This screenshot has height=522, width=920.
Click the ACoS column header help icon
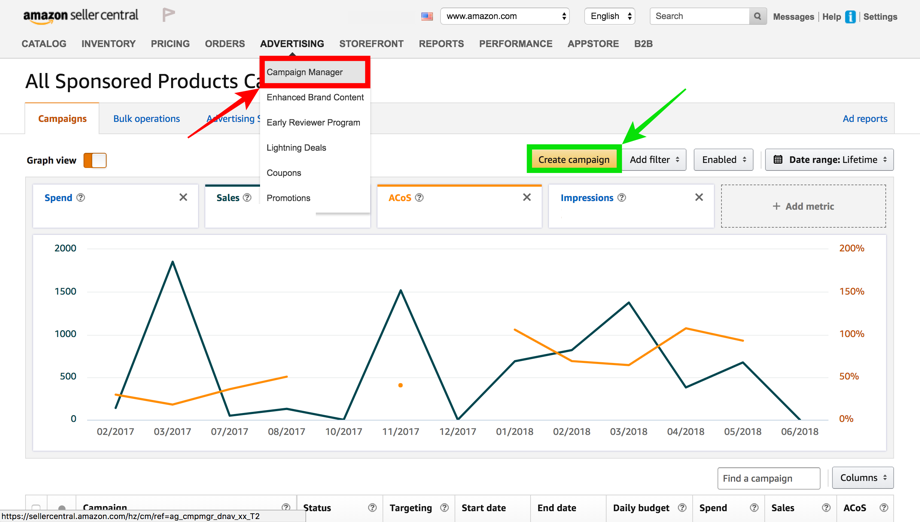click(x=884, y=508)
